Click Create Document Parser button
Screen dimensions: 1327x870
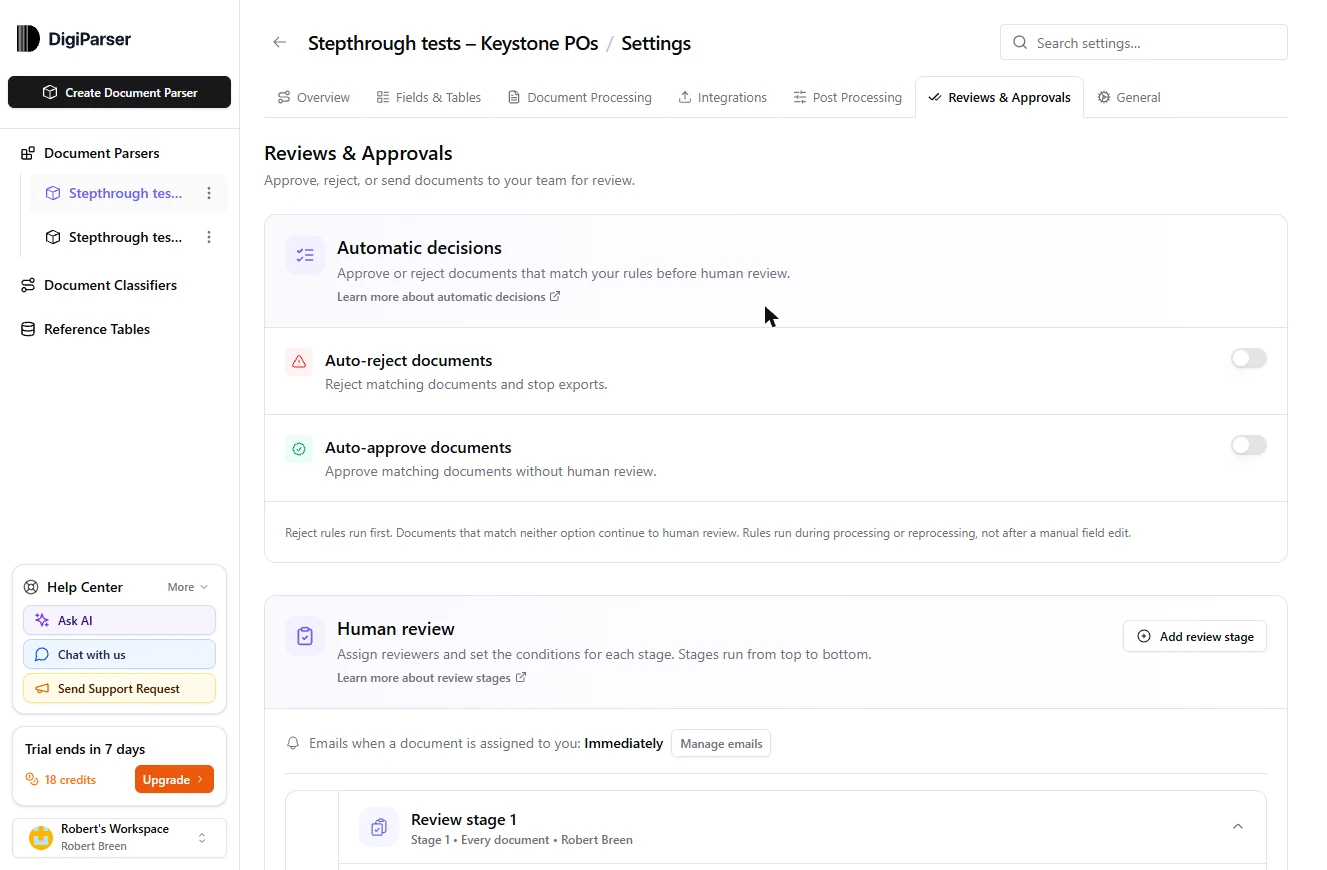(x=120, y=92)
